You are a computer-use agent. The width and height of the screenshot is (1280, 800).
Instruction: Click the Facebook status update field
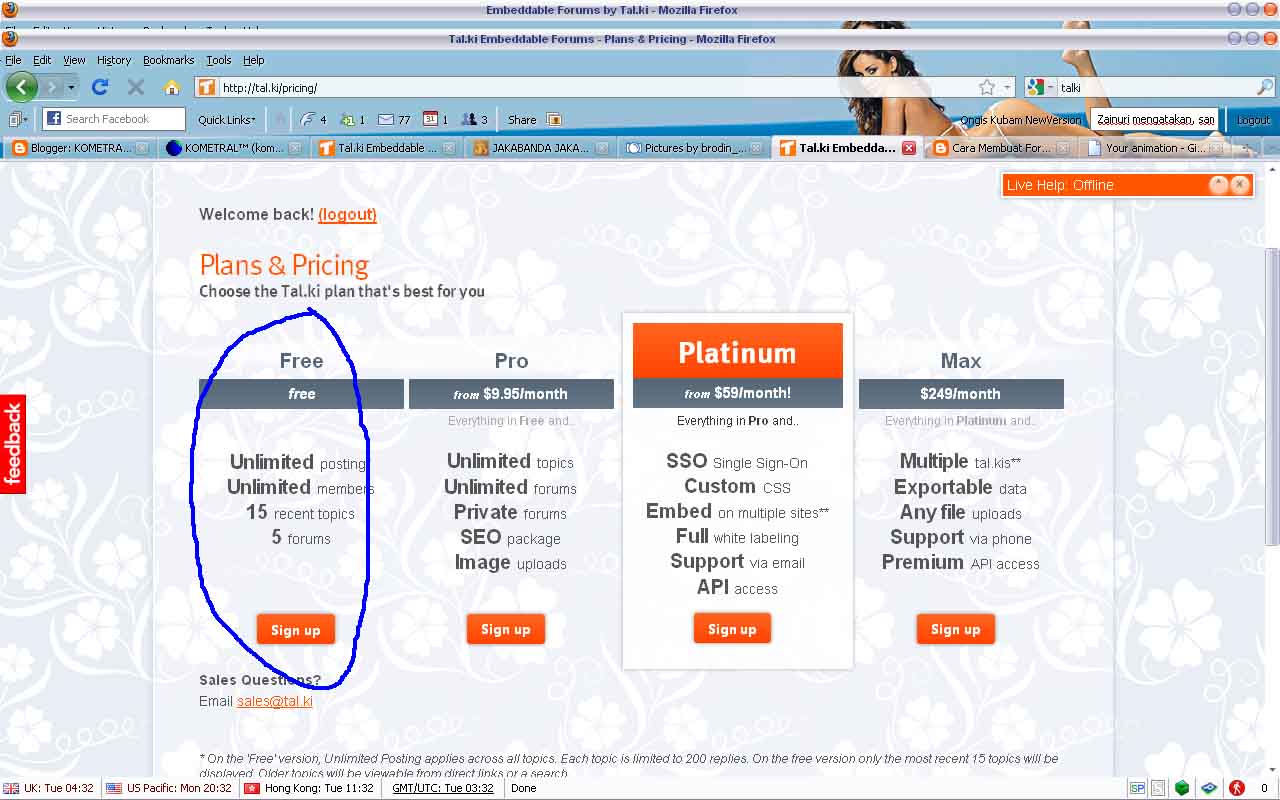(1154, 119)
